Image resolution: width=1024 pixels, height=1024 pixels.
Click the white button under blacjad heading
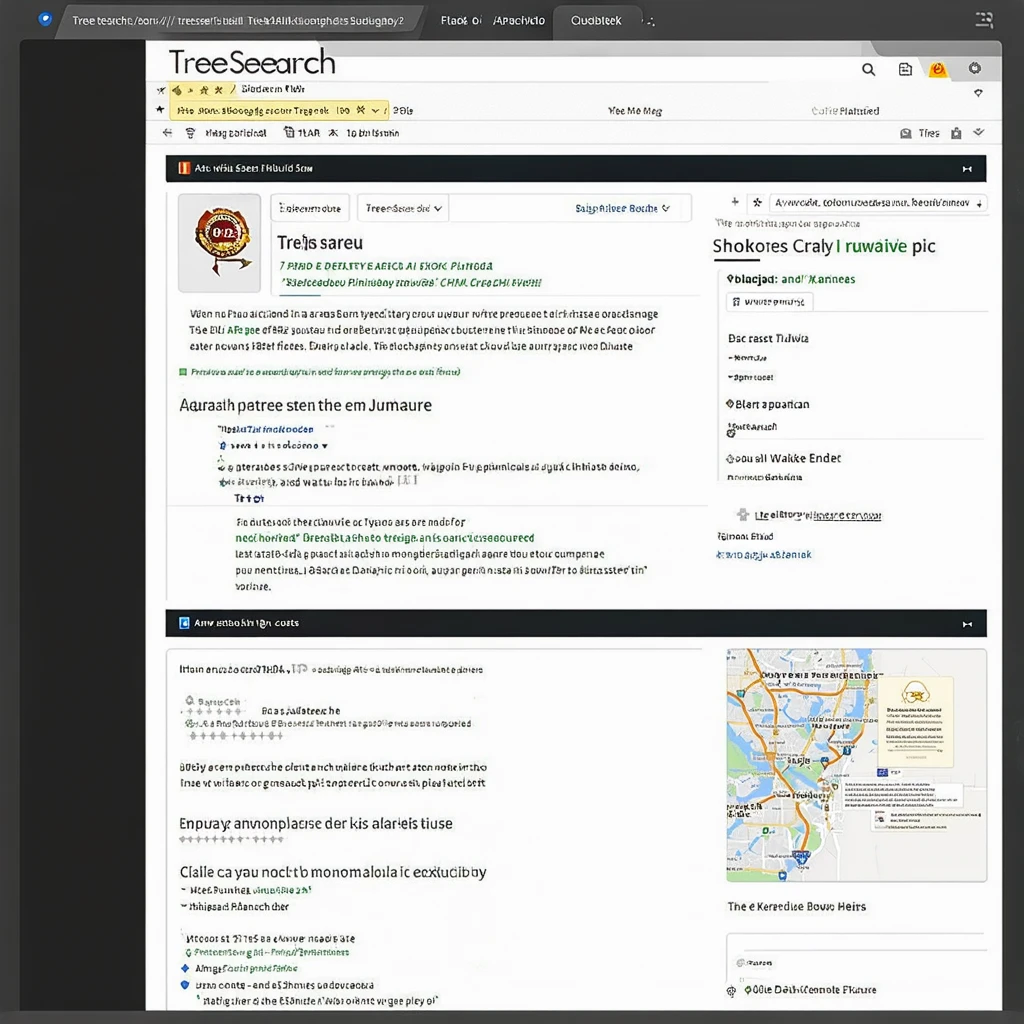(x=769, y=302)
